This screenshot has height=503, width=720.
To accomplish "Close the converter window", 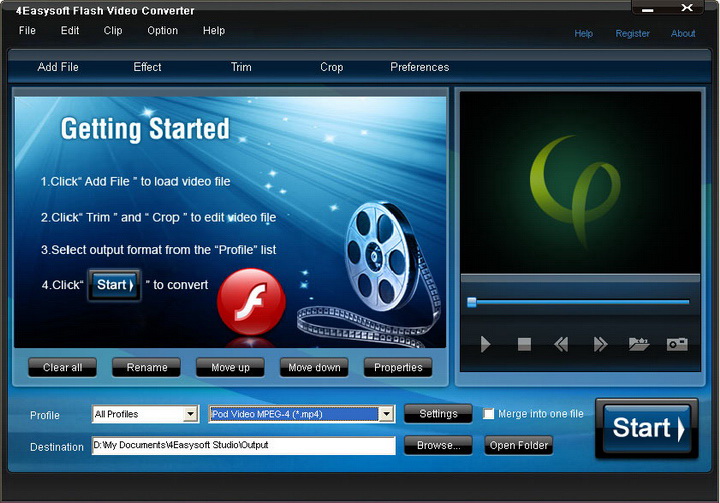I will click(x=686, y=7).
